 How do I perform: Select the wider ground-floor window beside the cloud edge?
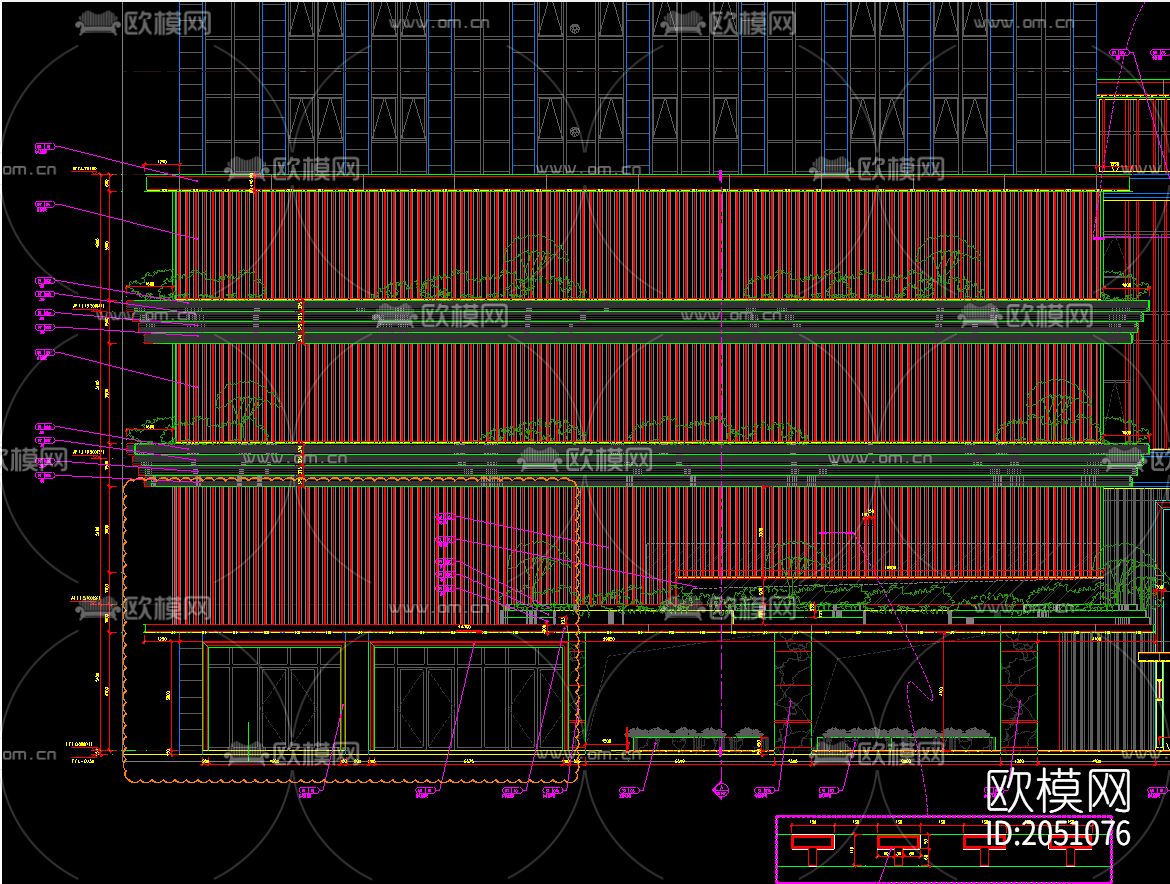[x=468, y=698]
